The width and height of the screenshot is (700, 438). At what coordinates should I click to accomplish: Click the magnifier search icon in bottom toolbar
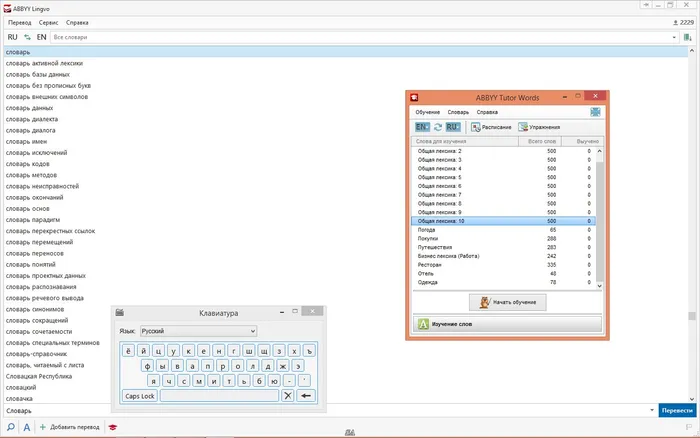[x=11, y=427]
